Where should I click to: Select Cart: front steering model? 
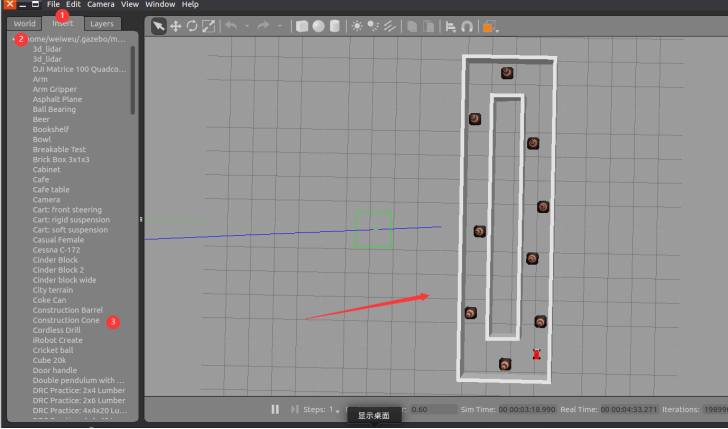click(67, 210)
